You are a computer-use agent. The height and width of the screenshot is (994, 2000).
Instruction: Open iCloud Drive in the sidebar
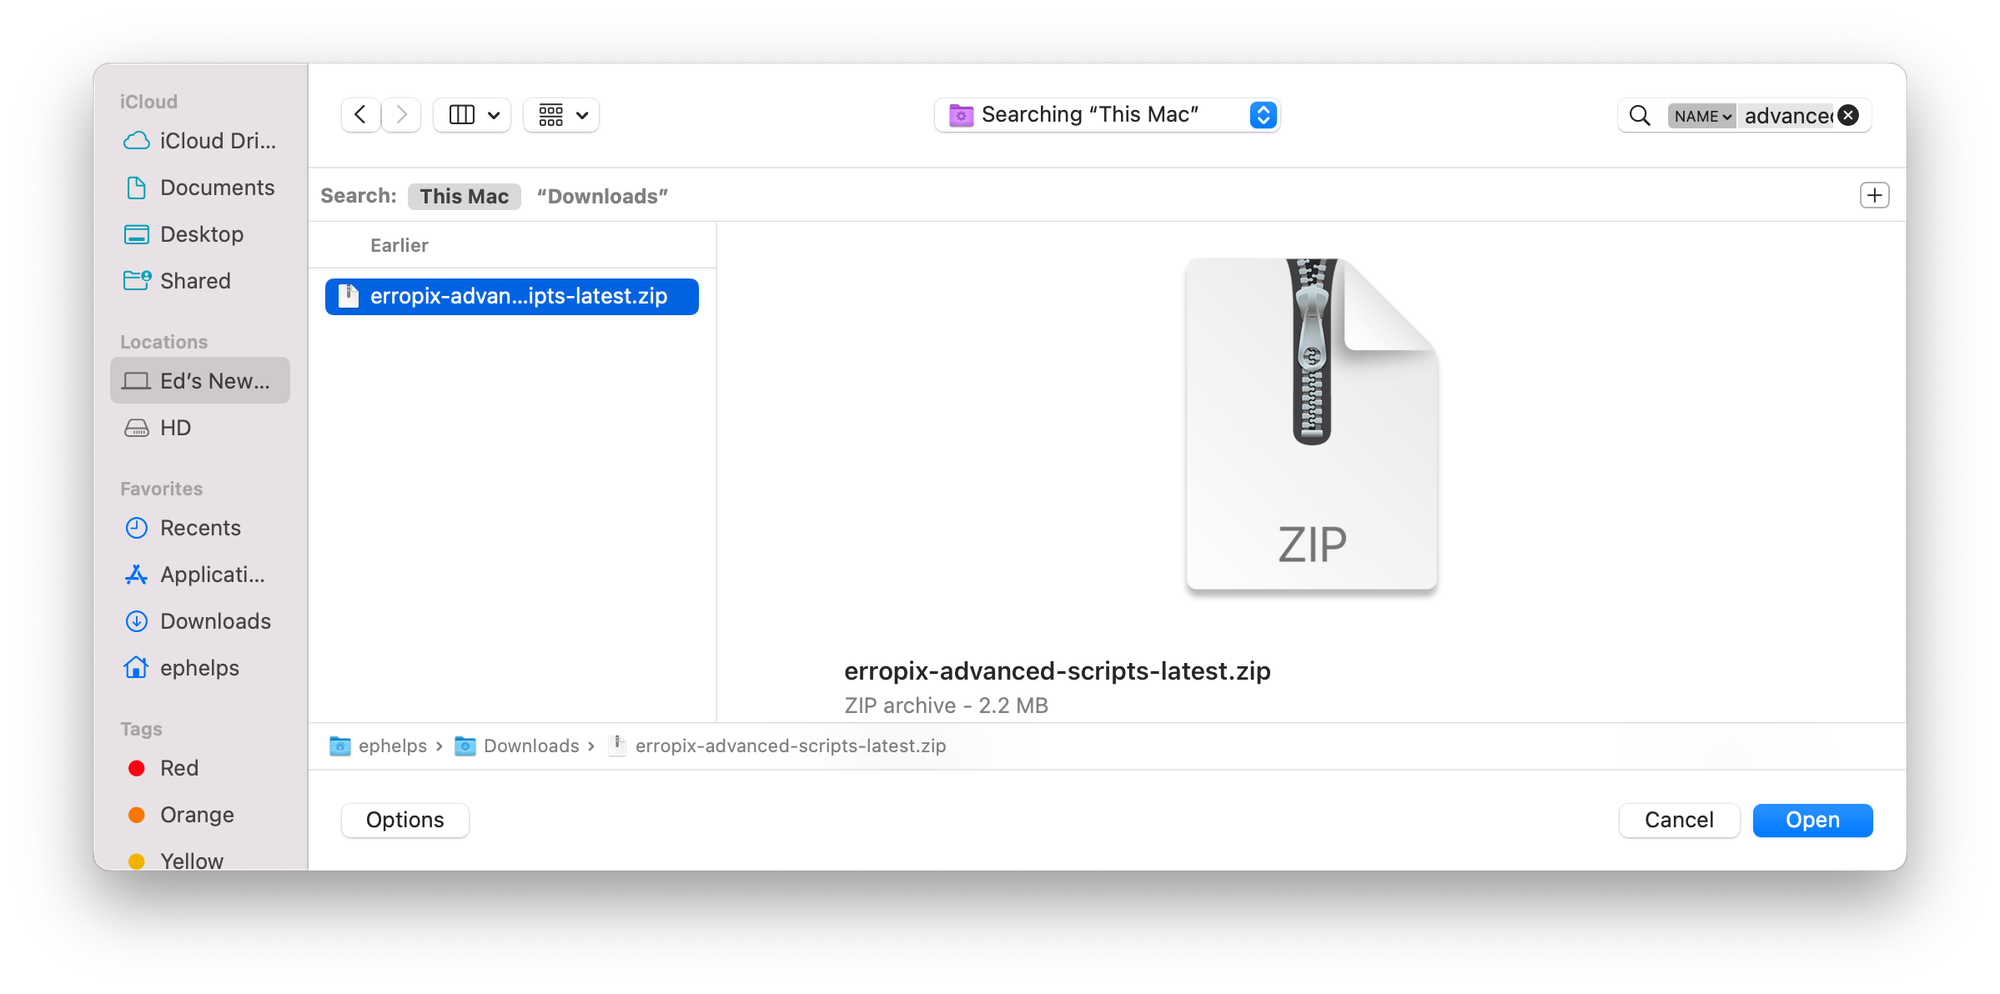click(x=200, y=141)
